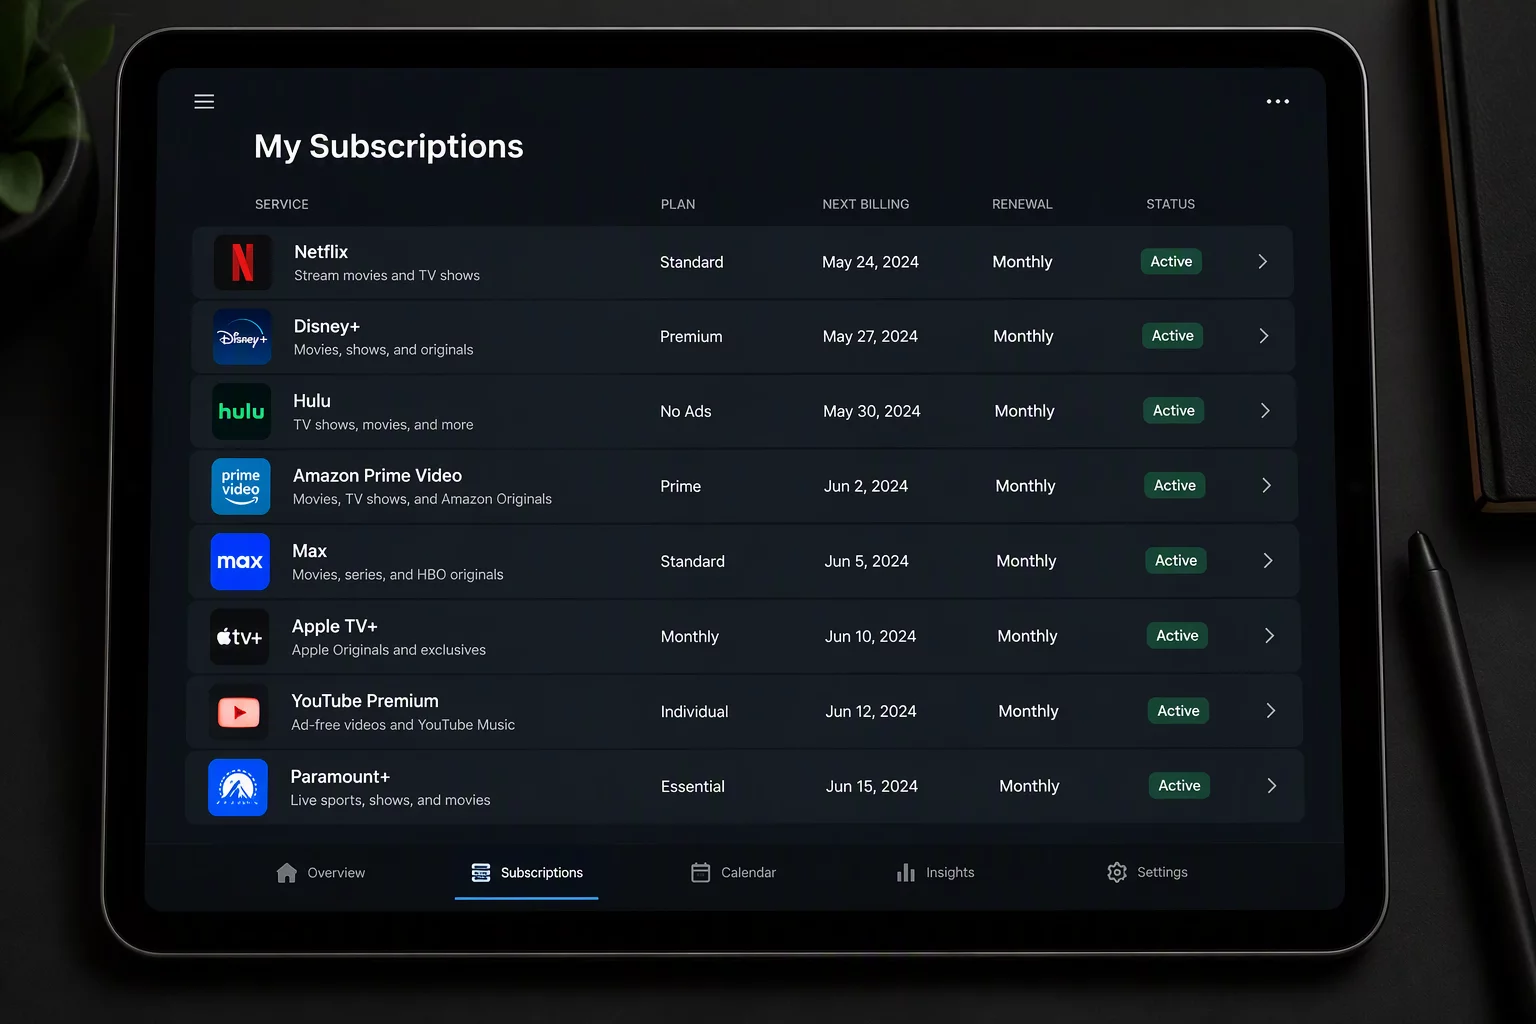Click the Settings gear icon

pos(1117,872)
